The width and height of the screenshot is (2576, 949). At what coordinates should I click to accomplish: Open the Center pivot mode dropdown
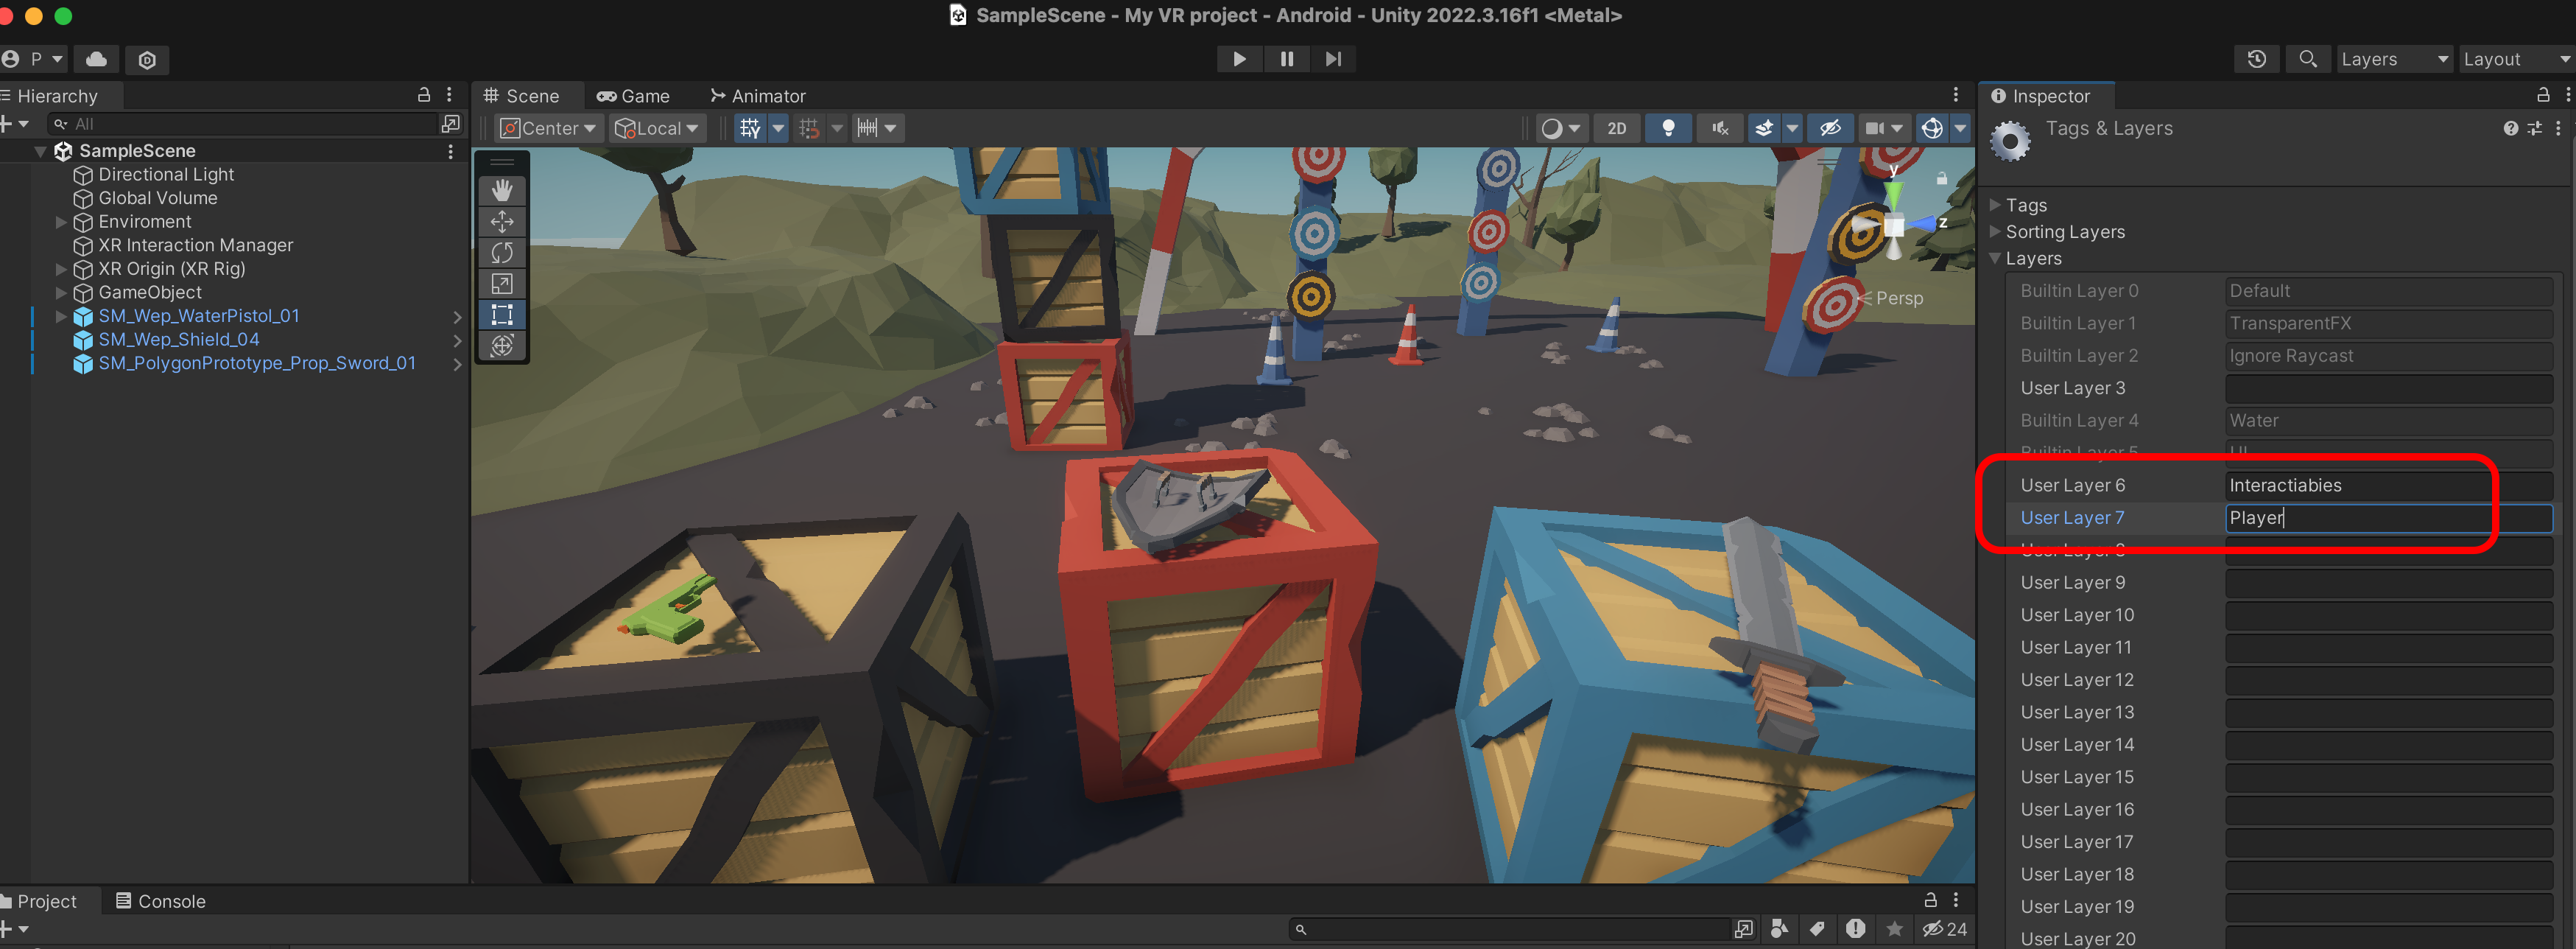tap(548, 128)
